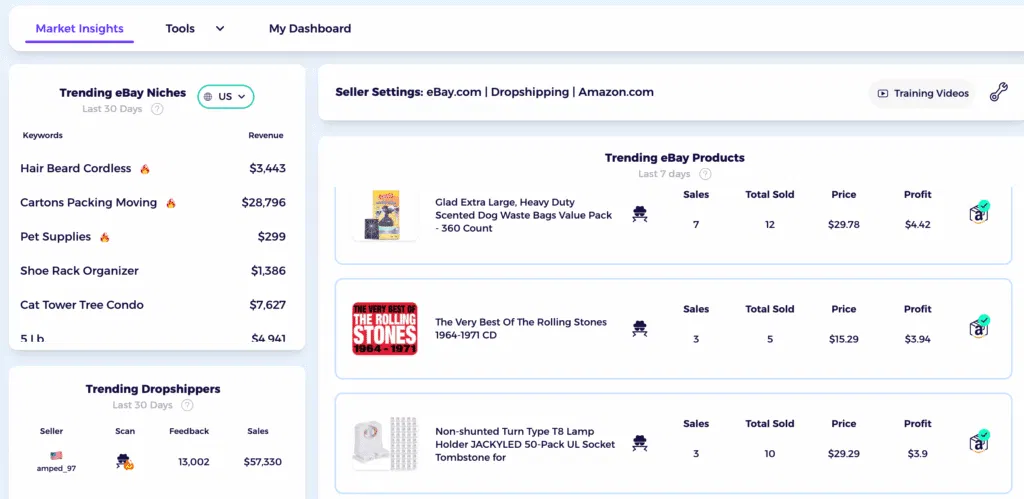
Task: Click help icon under Trending Dropshippers
Action: coord(187,406)
